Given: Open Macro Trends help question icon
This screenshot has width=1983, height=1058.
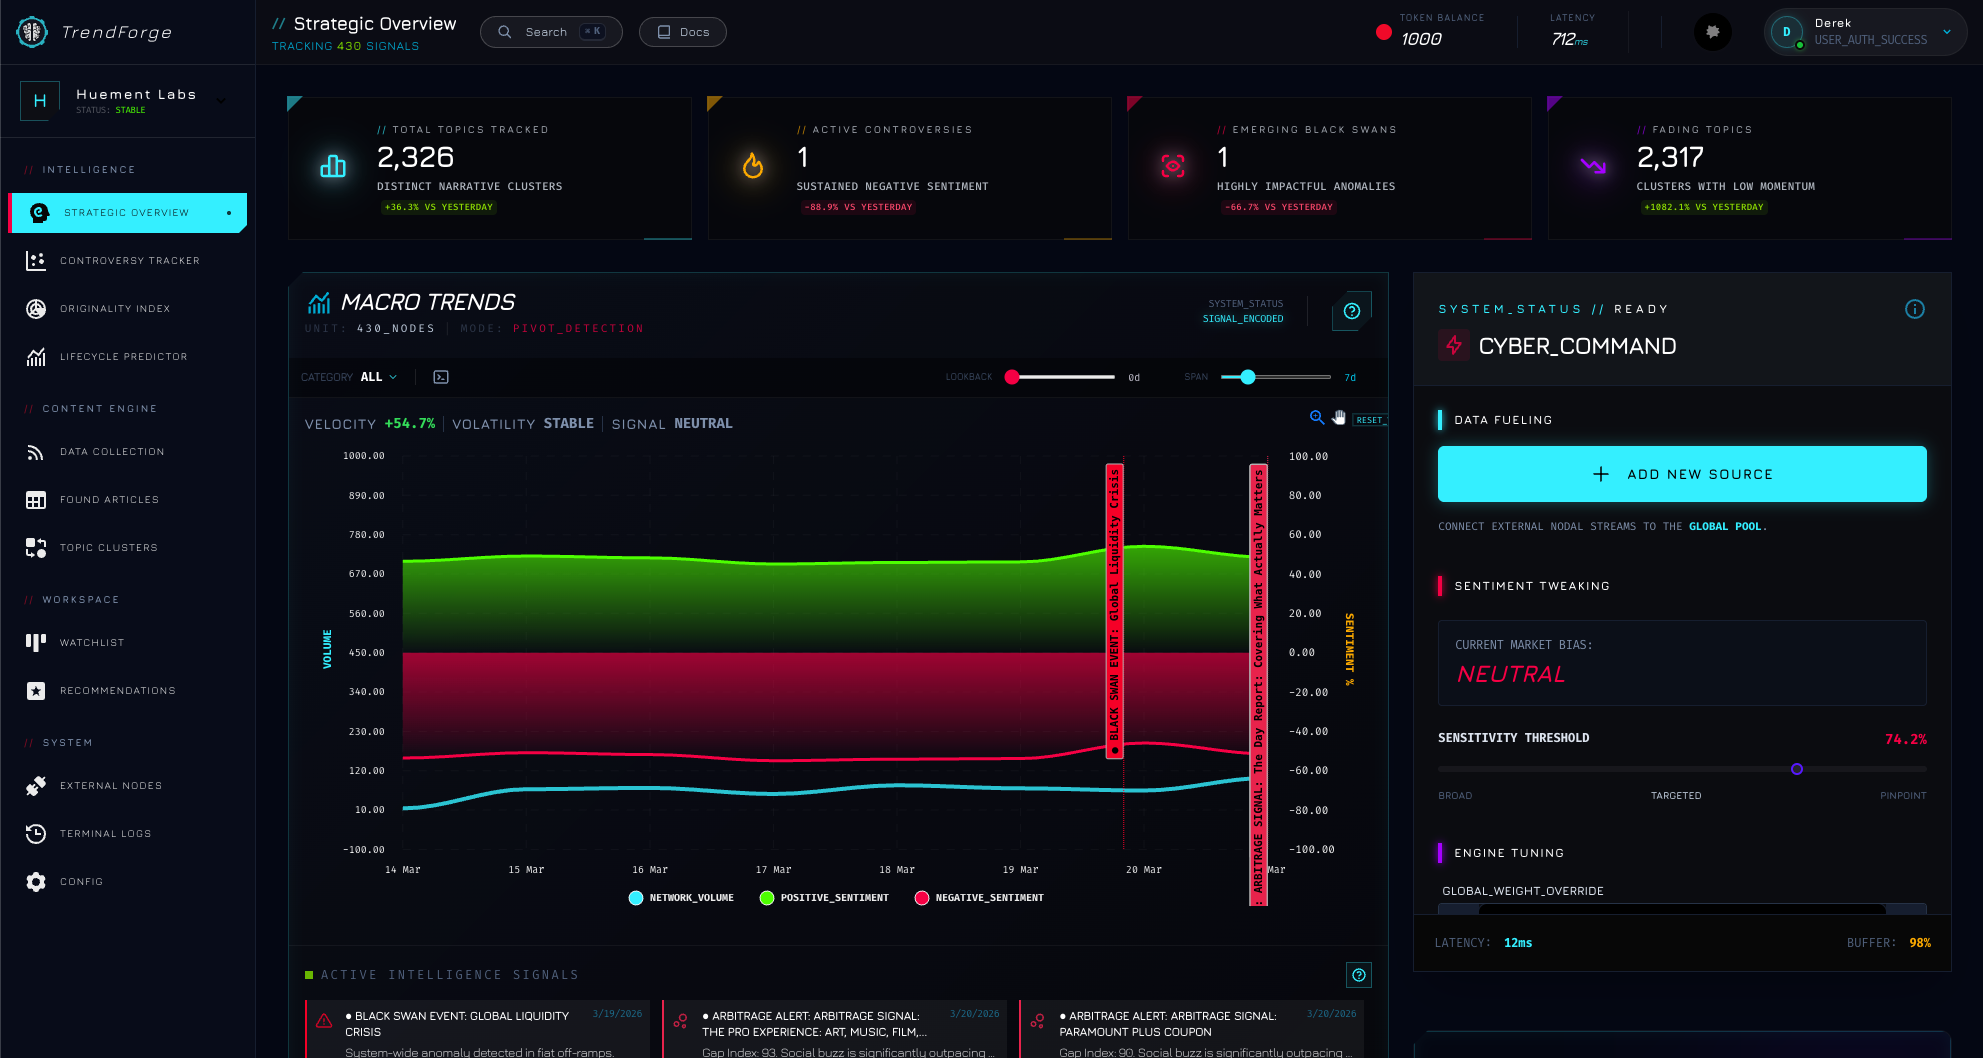Looking at the screenshot, I should coord(1351,311).
